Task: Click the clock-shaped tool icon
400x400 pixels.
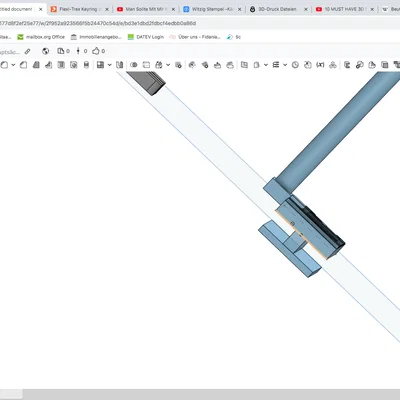Action: point(295,65)
